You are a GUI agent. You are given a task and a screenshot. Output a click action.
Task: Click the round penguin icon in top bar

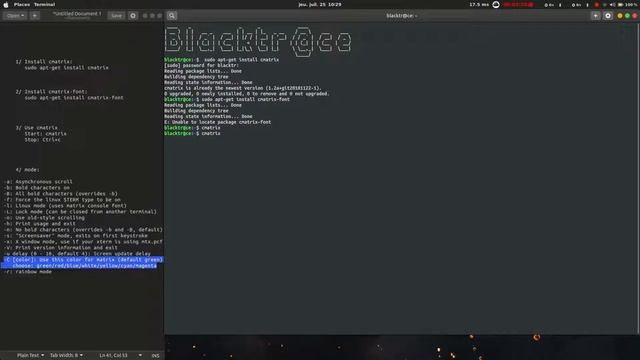pyautogui.click(x=496, y=4)
